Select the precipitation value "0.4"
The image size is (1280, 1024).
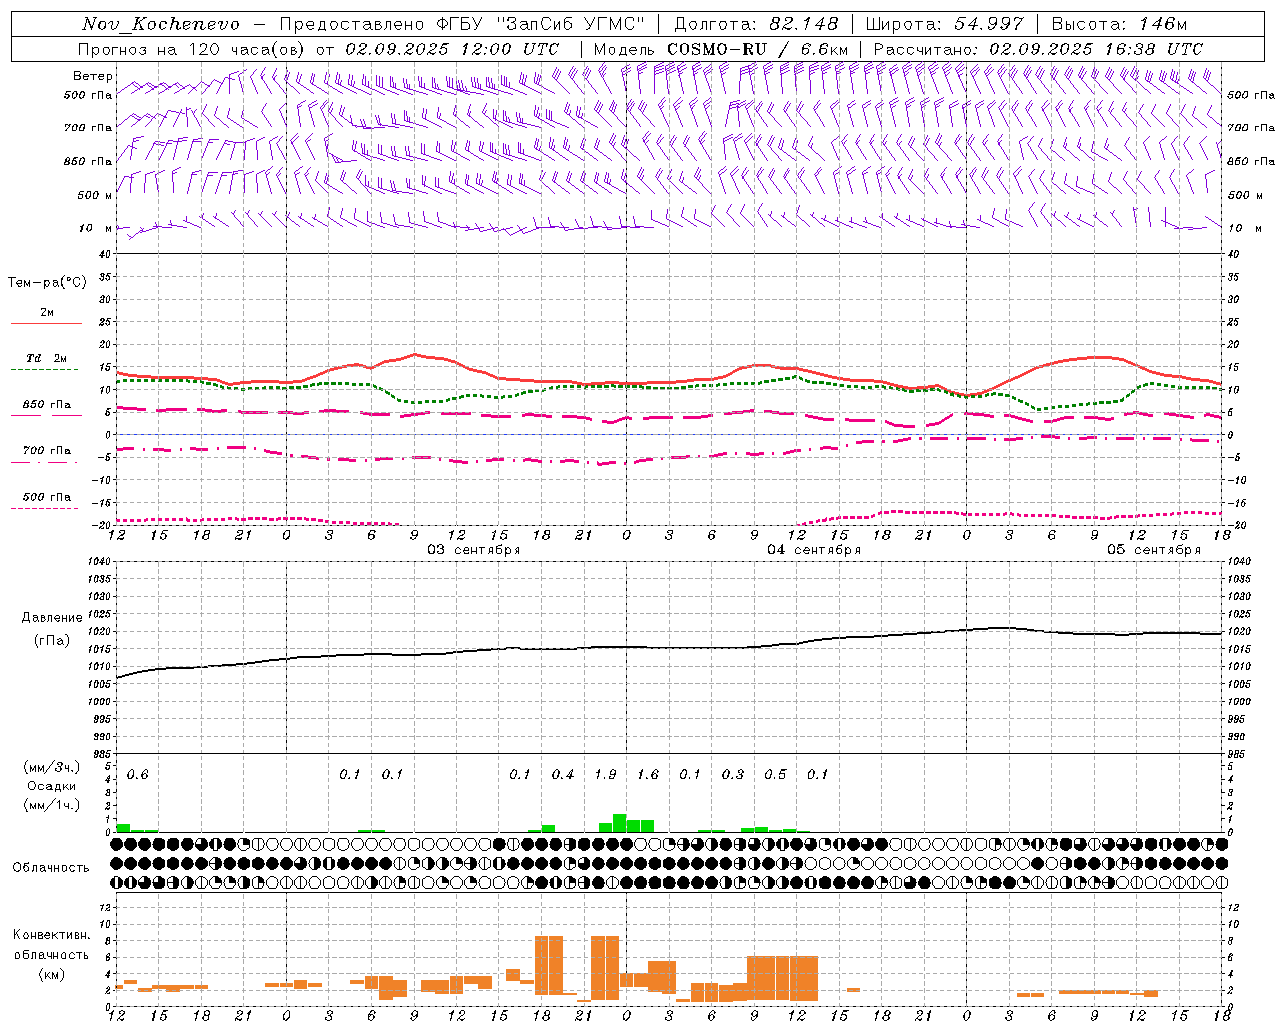click(x=563, y=775)
